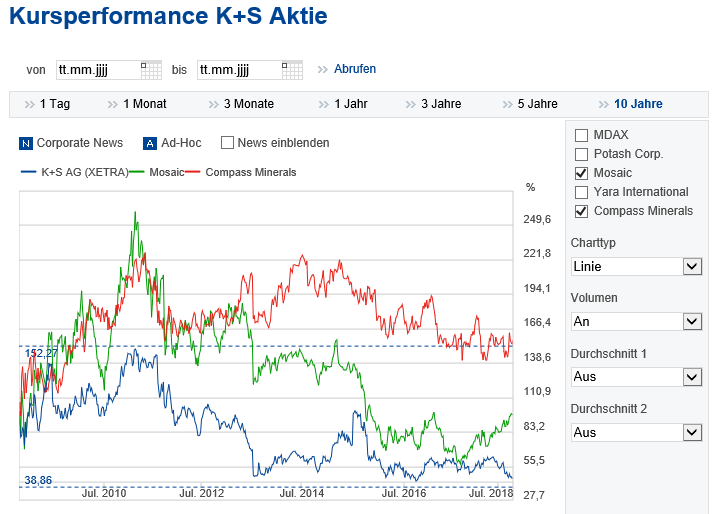This screenshot has height=514, width=713.
Task: Select the '1 Jahr' time range tab
Action: 351,104
